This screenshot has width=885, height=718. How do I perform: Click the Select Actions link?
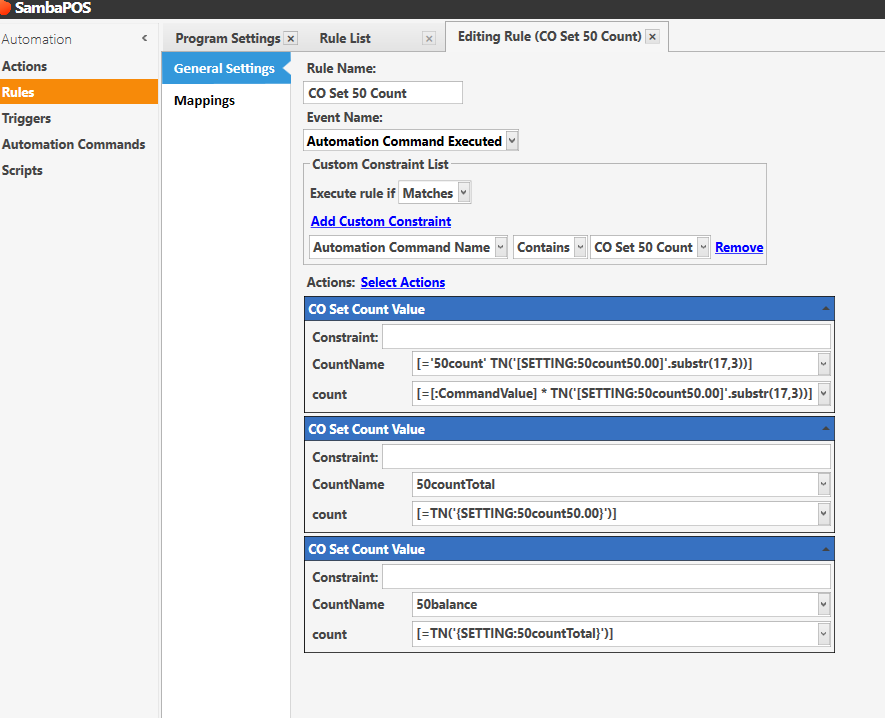(x=403, y=282)
